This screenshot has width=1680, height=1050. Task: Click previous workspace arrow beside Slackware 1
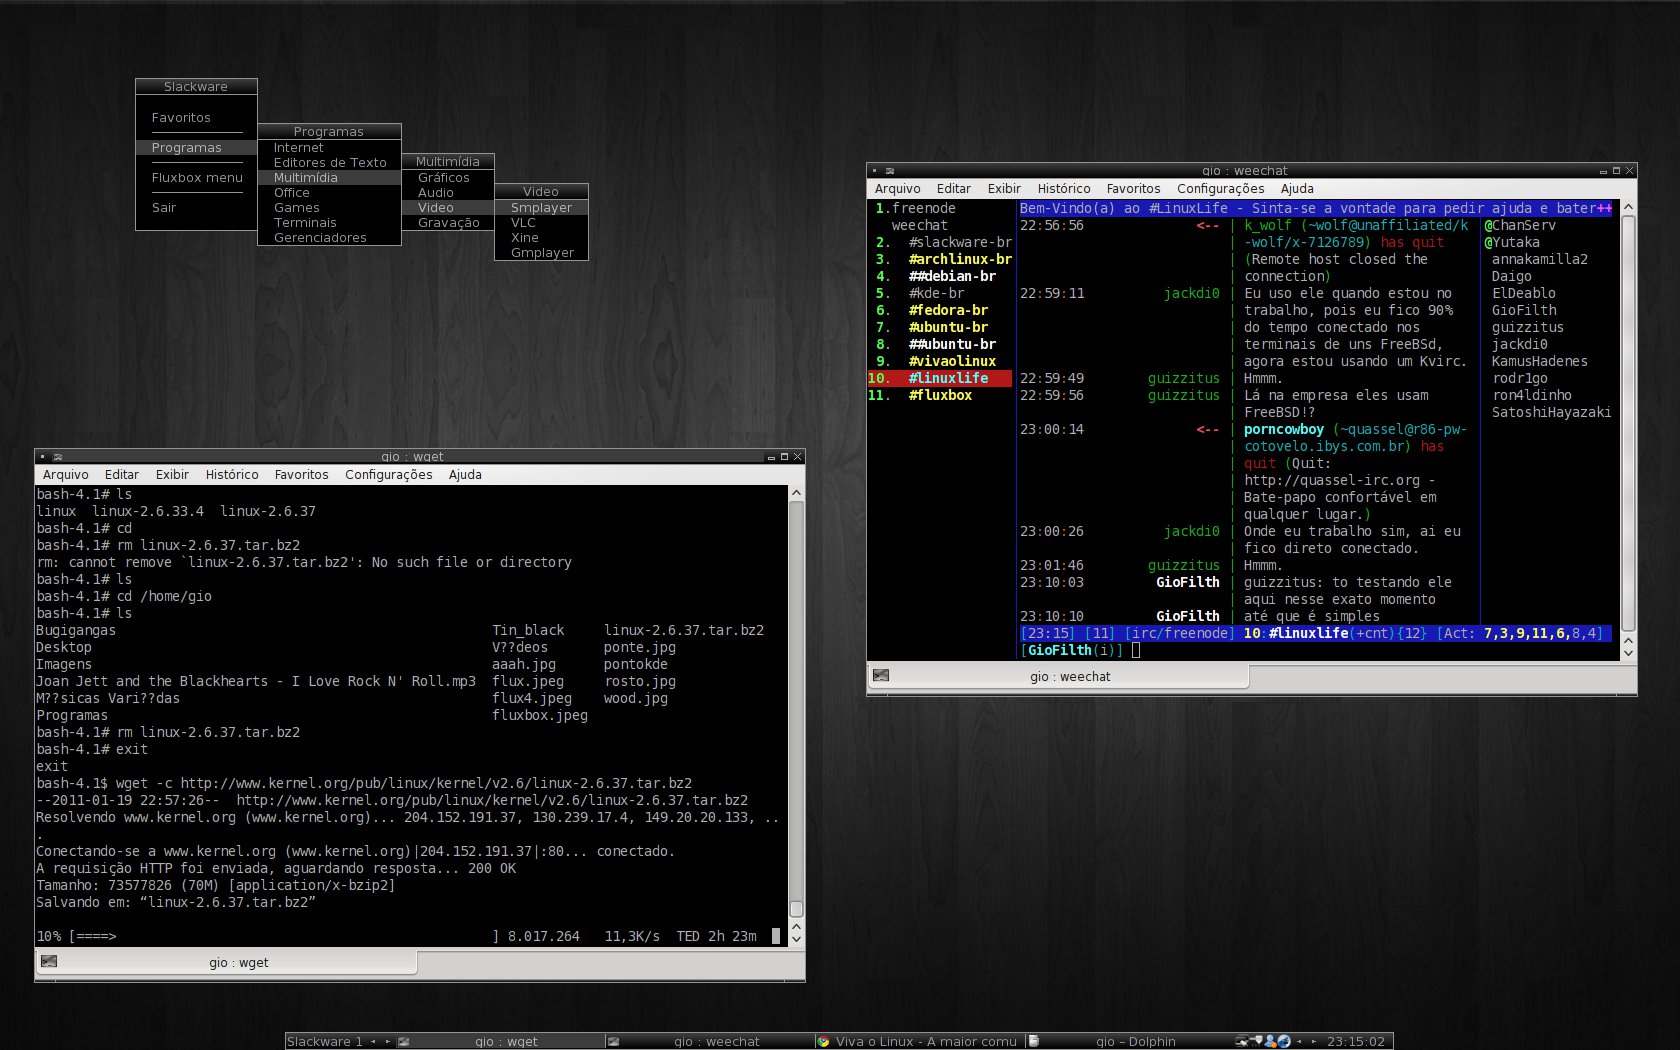pos(373,1041)
